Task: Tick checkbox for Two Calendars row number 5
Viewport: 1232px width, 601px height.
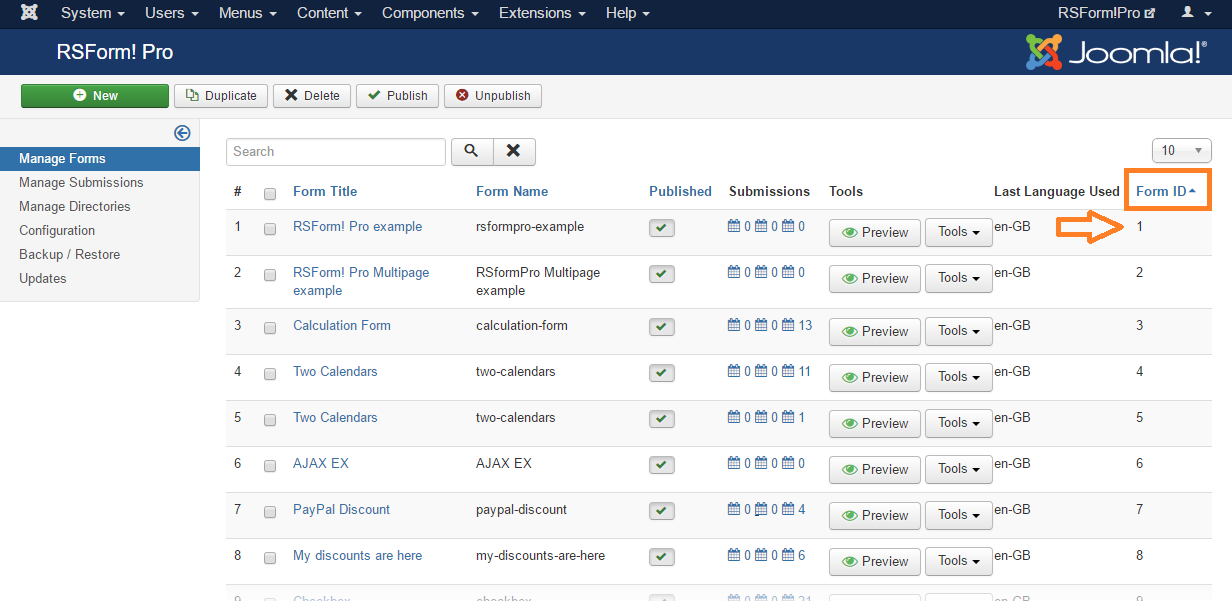Action: click(270, 420)
